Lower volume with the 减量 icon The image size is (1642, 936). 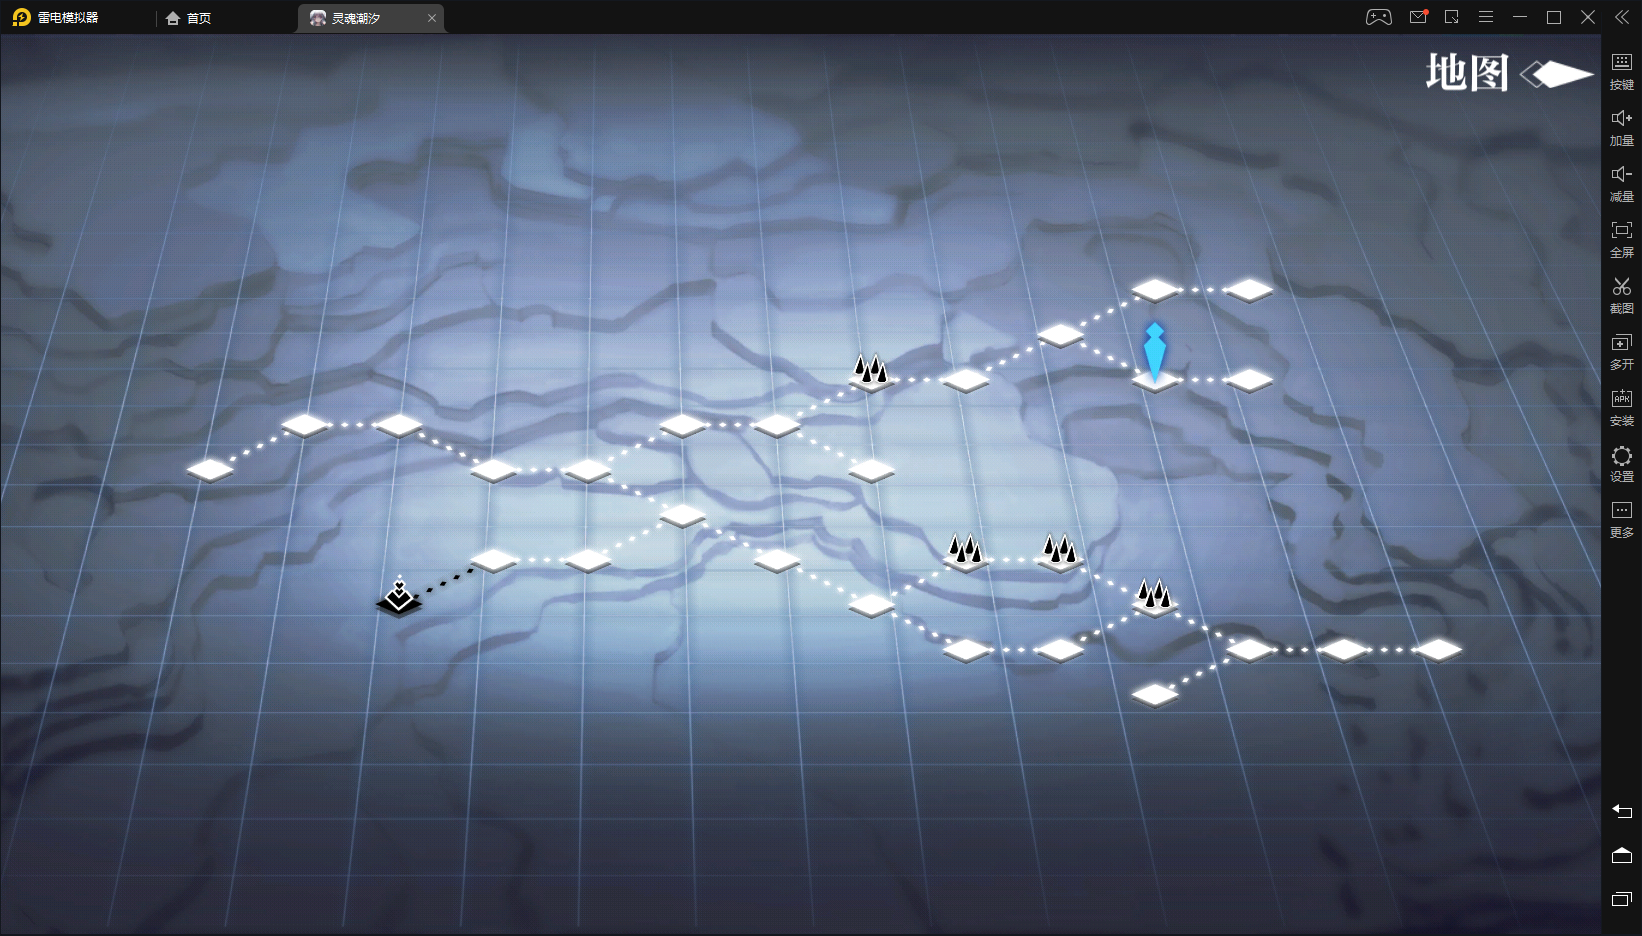pos(1622,183)
